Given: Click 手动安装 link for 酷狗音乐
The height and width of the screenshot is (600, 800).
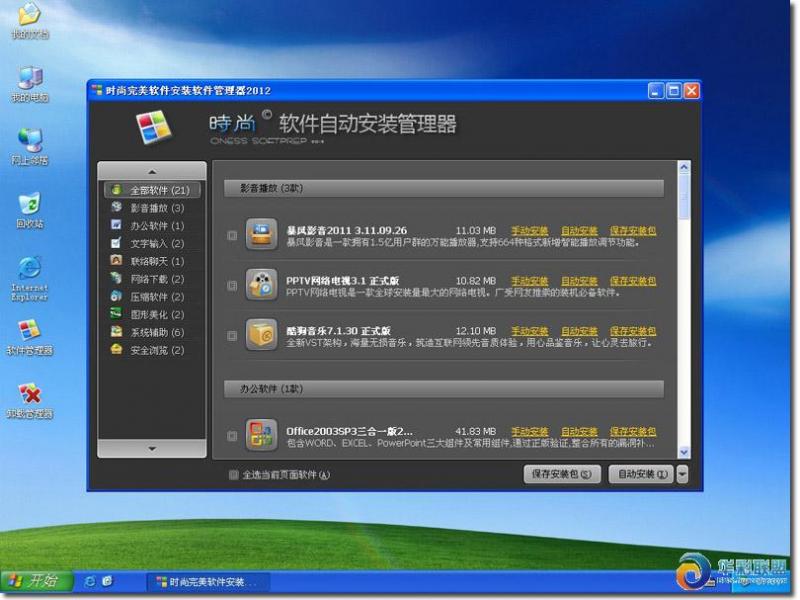Looking at the screenshot, I should coord(529,331).
